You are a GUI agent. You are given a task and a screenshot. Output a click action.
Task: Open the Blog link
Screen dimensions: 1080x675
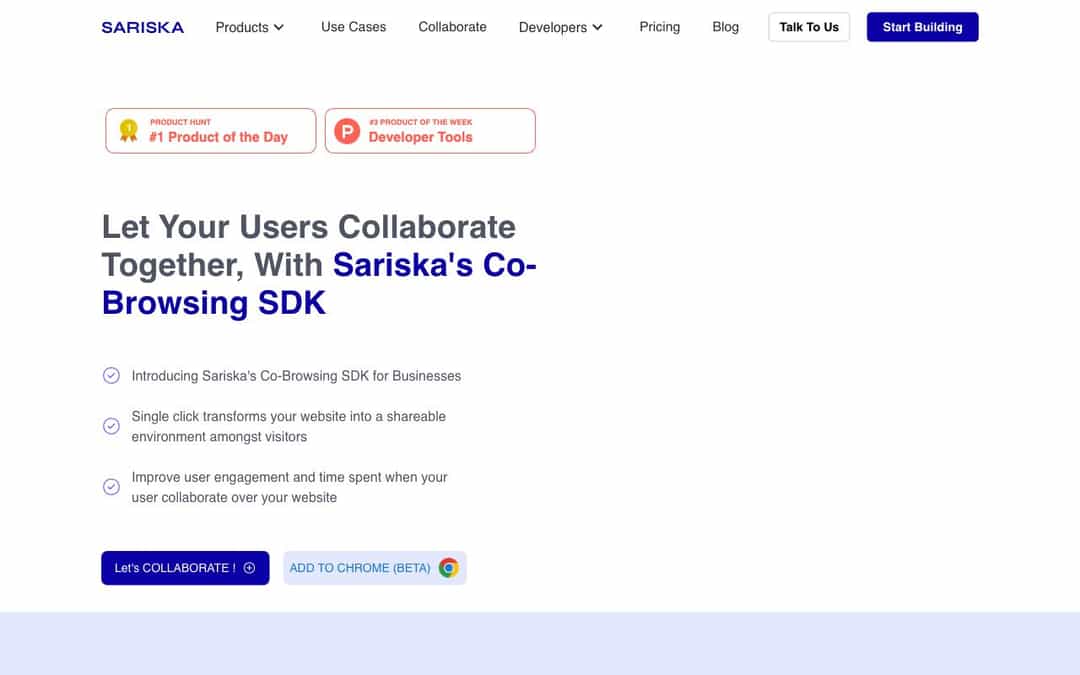click(x=725, y=27)
